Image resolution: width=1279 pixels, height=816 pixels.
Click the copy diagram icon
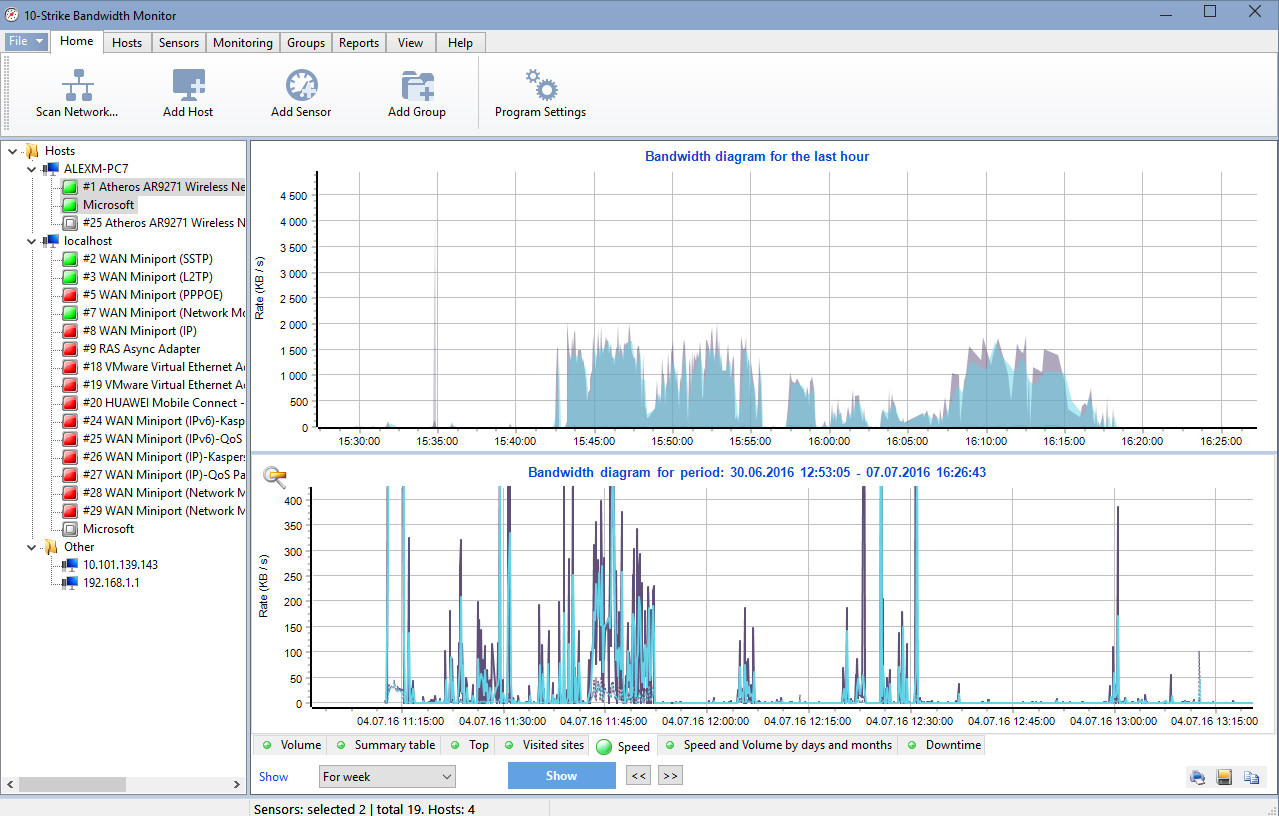(x=1251, y=777)
